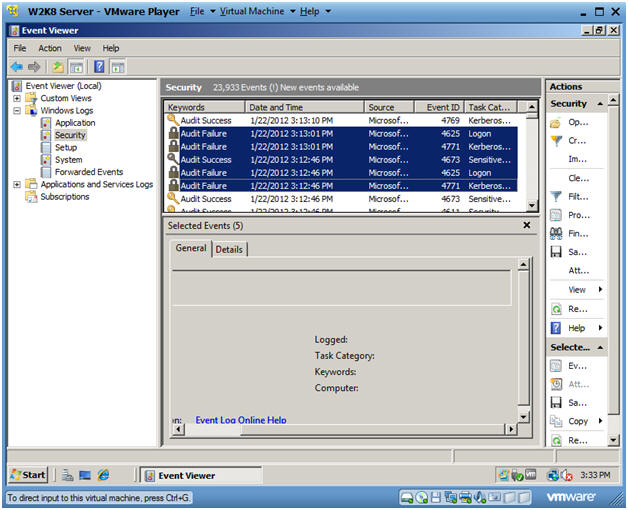The image size is (628, 510).
Task: Toggle the Action pane toolbar icon
Action: [117, 67]
